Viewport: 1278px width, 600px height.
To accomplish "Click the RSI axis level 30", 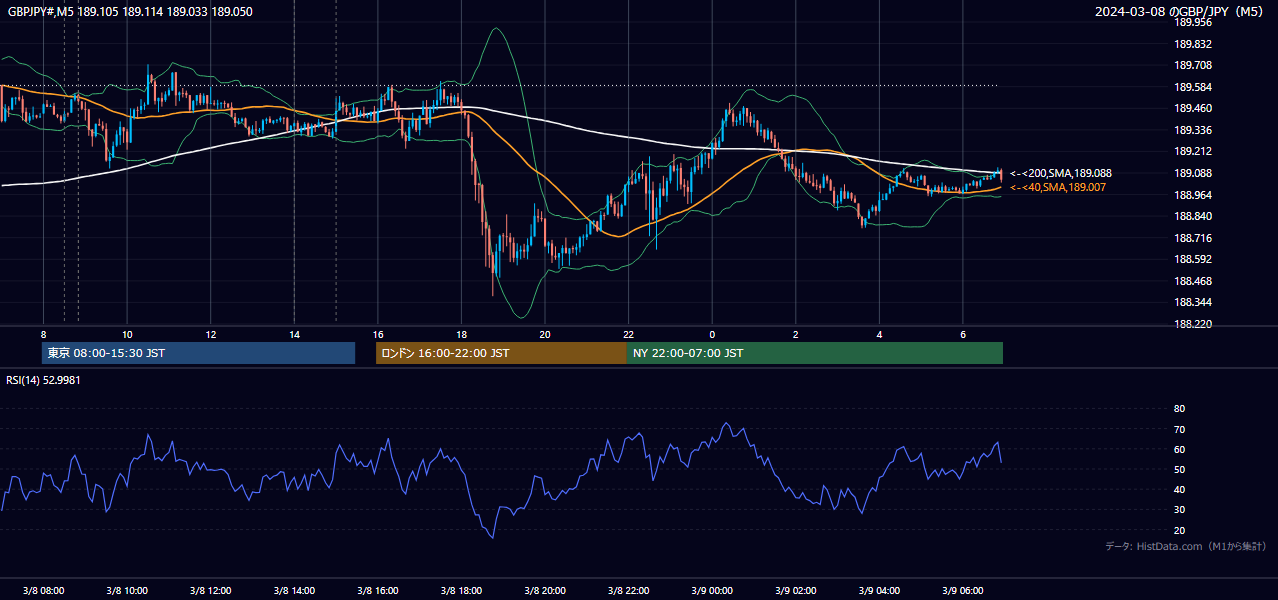I will [1179, 510].
